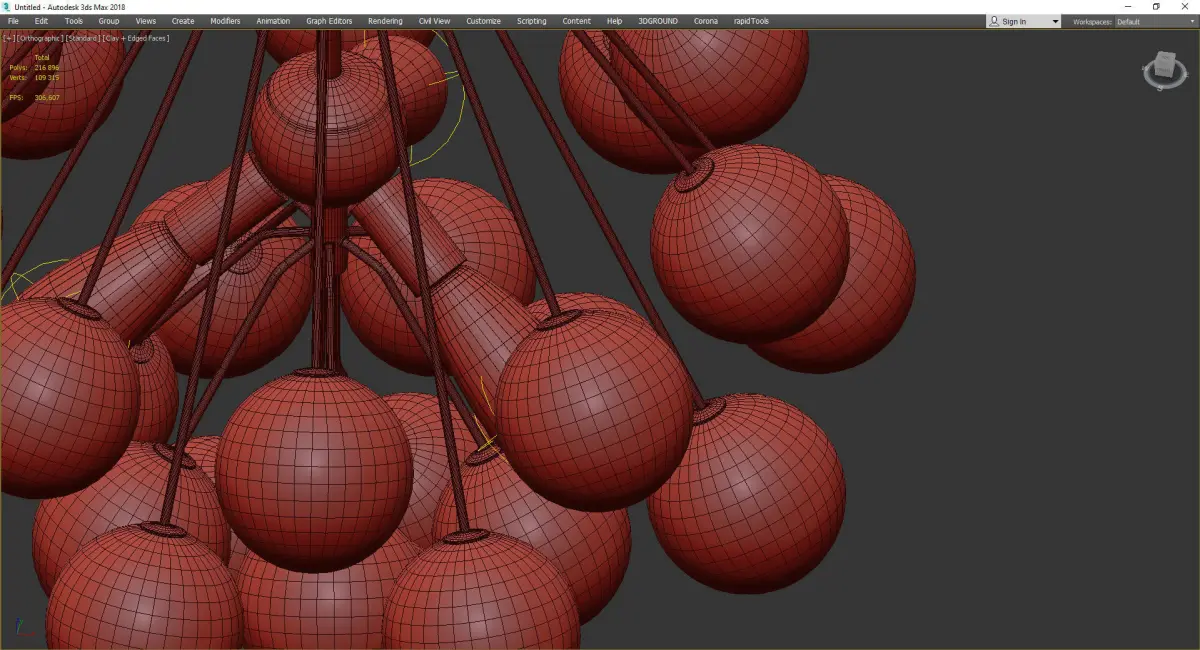Image resolution: width=1200 pixels, height=650 pixels.
Task: Open the Civil View menu
Action: click(434, 21)
